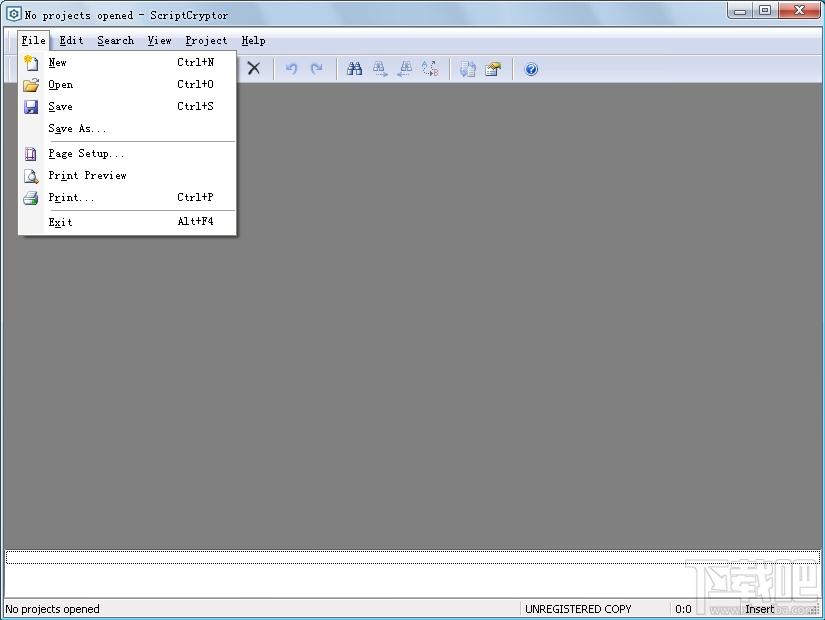Choose New from the File menu
825x620 pixels.
(127, 63)
